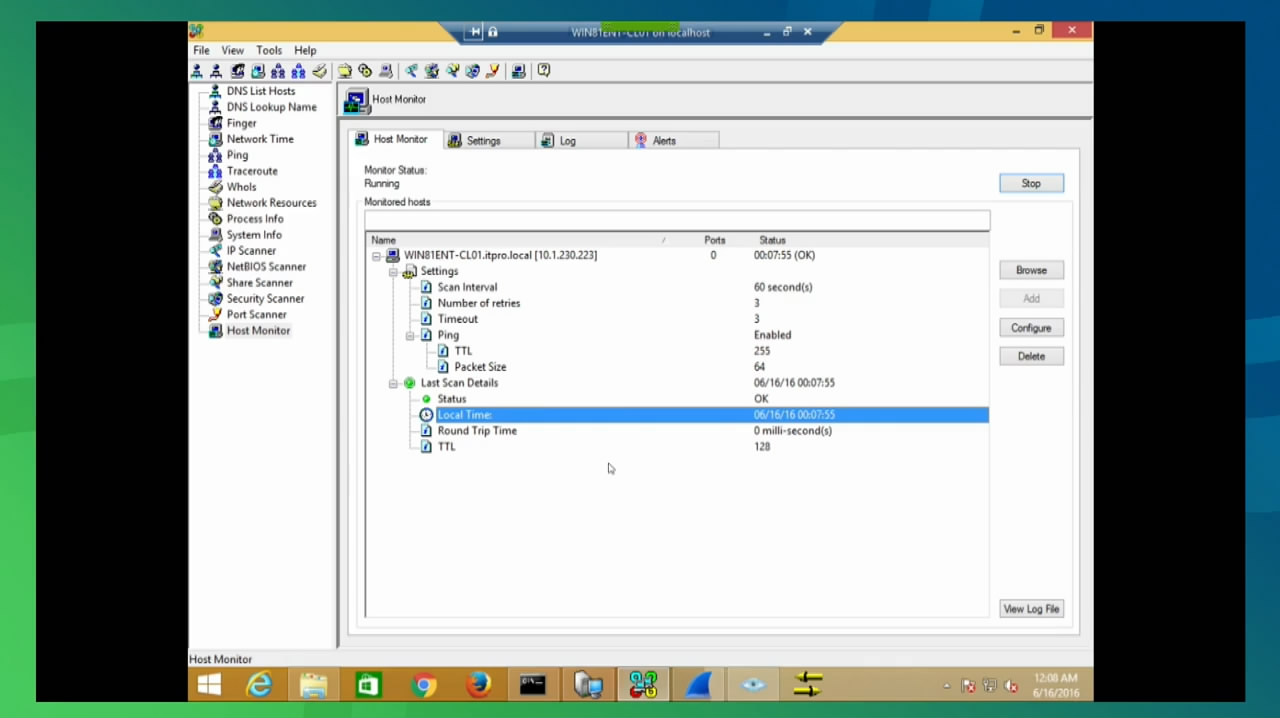The image size is (1280, 718).
Task: Click the Windows Start button
Action: pyautogui.click(x=209, y=685)
